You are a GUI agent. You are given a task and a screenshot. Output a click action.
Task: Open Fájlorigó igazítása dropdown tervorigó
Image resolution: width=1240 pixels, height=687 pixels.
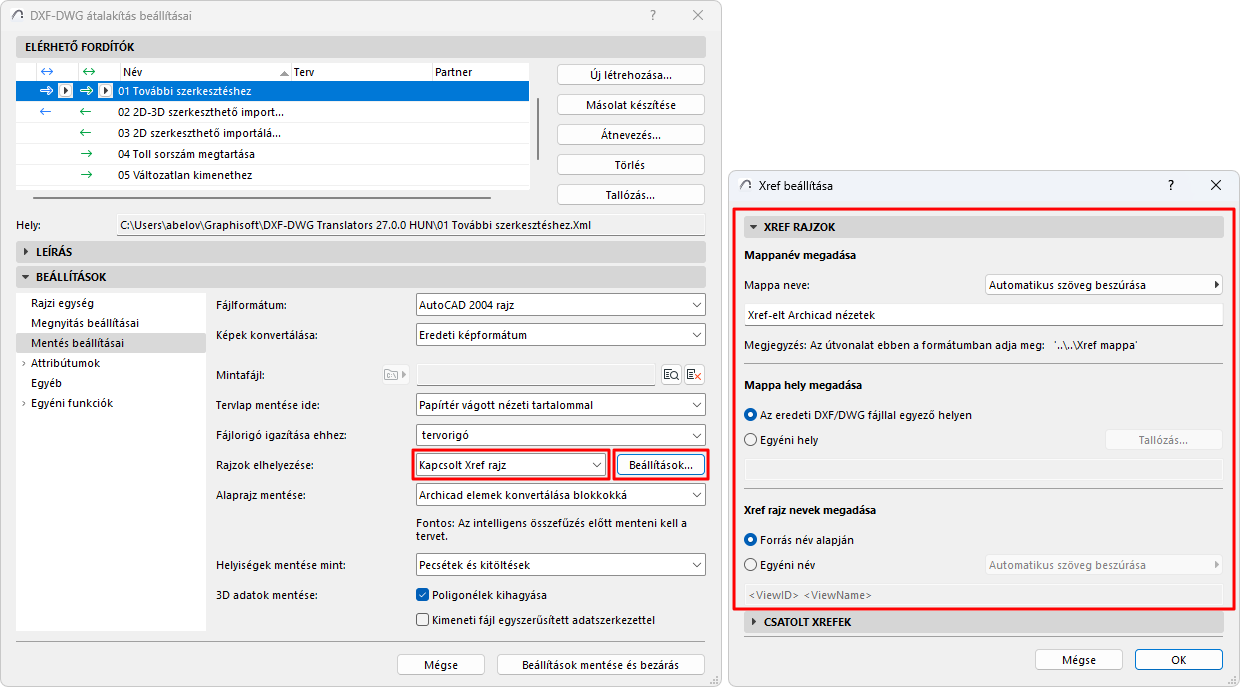pyautogui.click(x=561, y=435)
